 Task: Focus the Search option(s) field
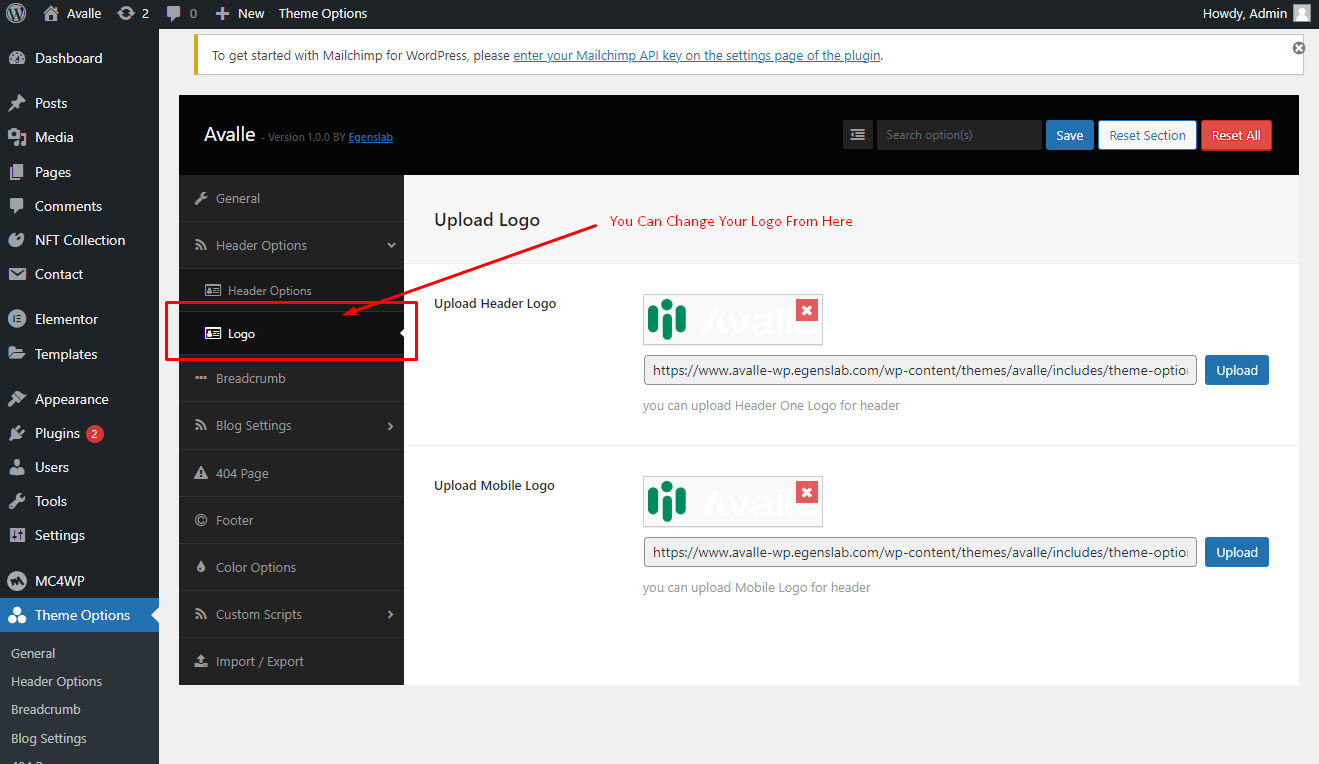[x=959, y=135]
